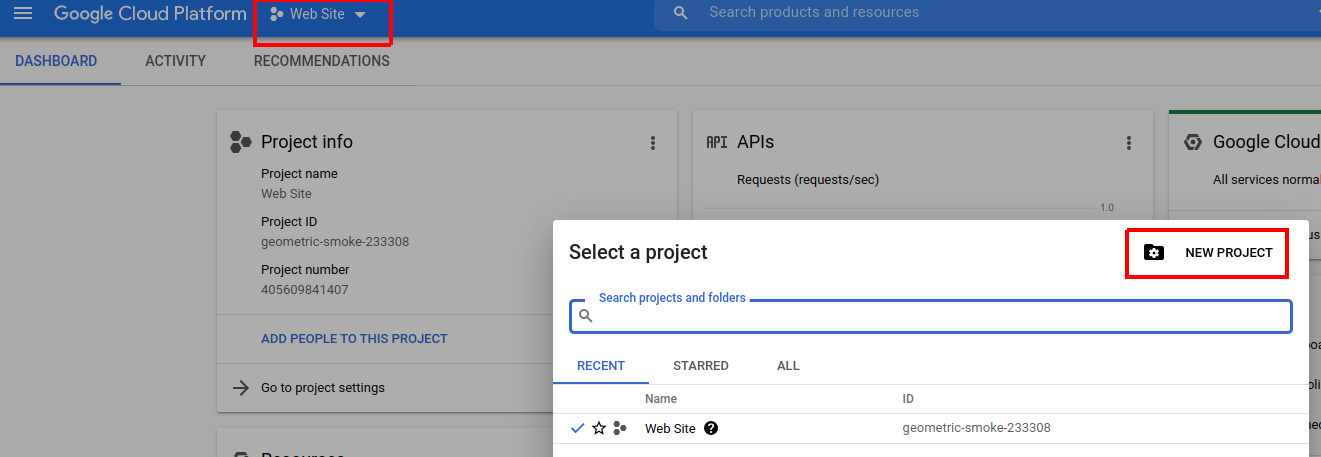Focus the Search projects and folders field
The height and width of the screenshot is (457, 1321).
coord(940,316)
